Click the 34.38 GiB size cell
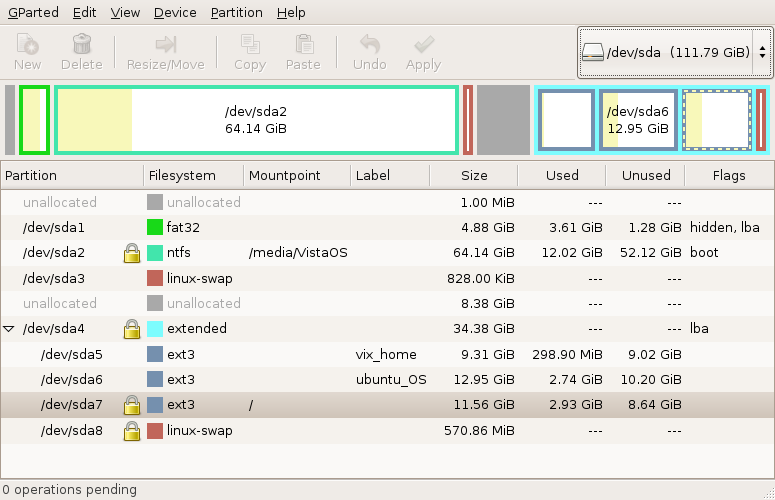The height and width of the screenshot is (500, 775). [x=484, y=329]
